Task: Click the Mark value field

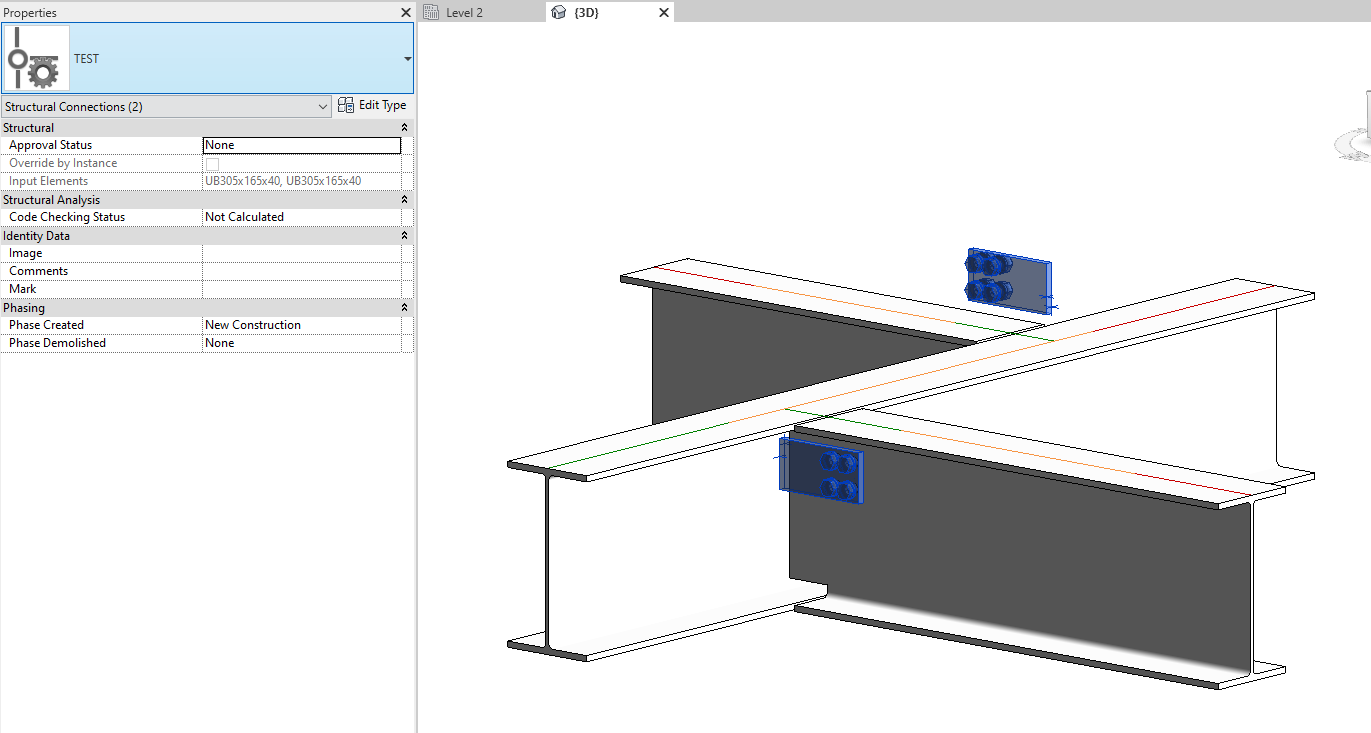Action: click(x=300, y=288)
